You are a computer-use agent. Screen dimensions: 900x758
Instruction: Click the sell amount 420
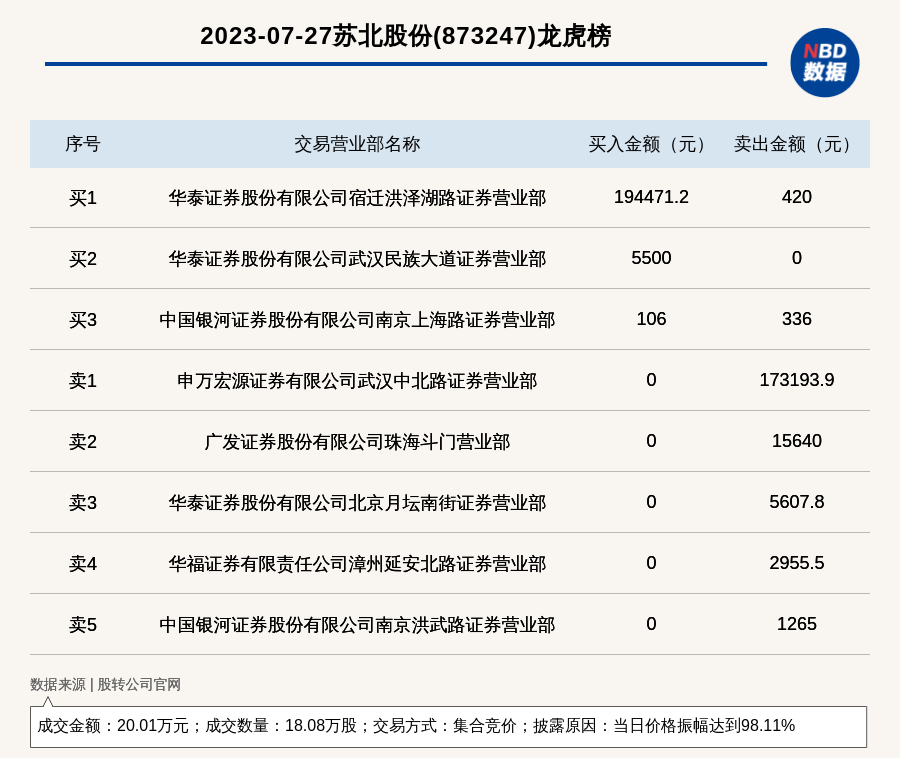pos(797,197)
